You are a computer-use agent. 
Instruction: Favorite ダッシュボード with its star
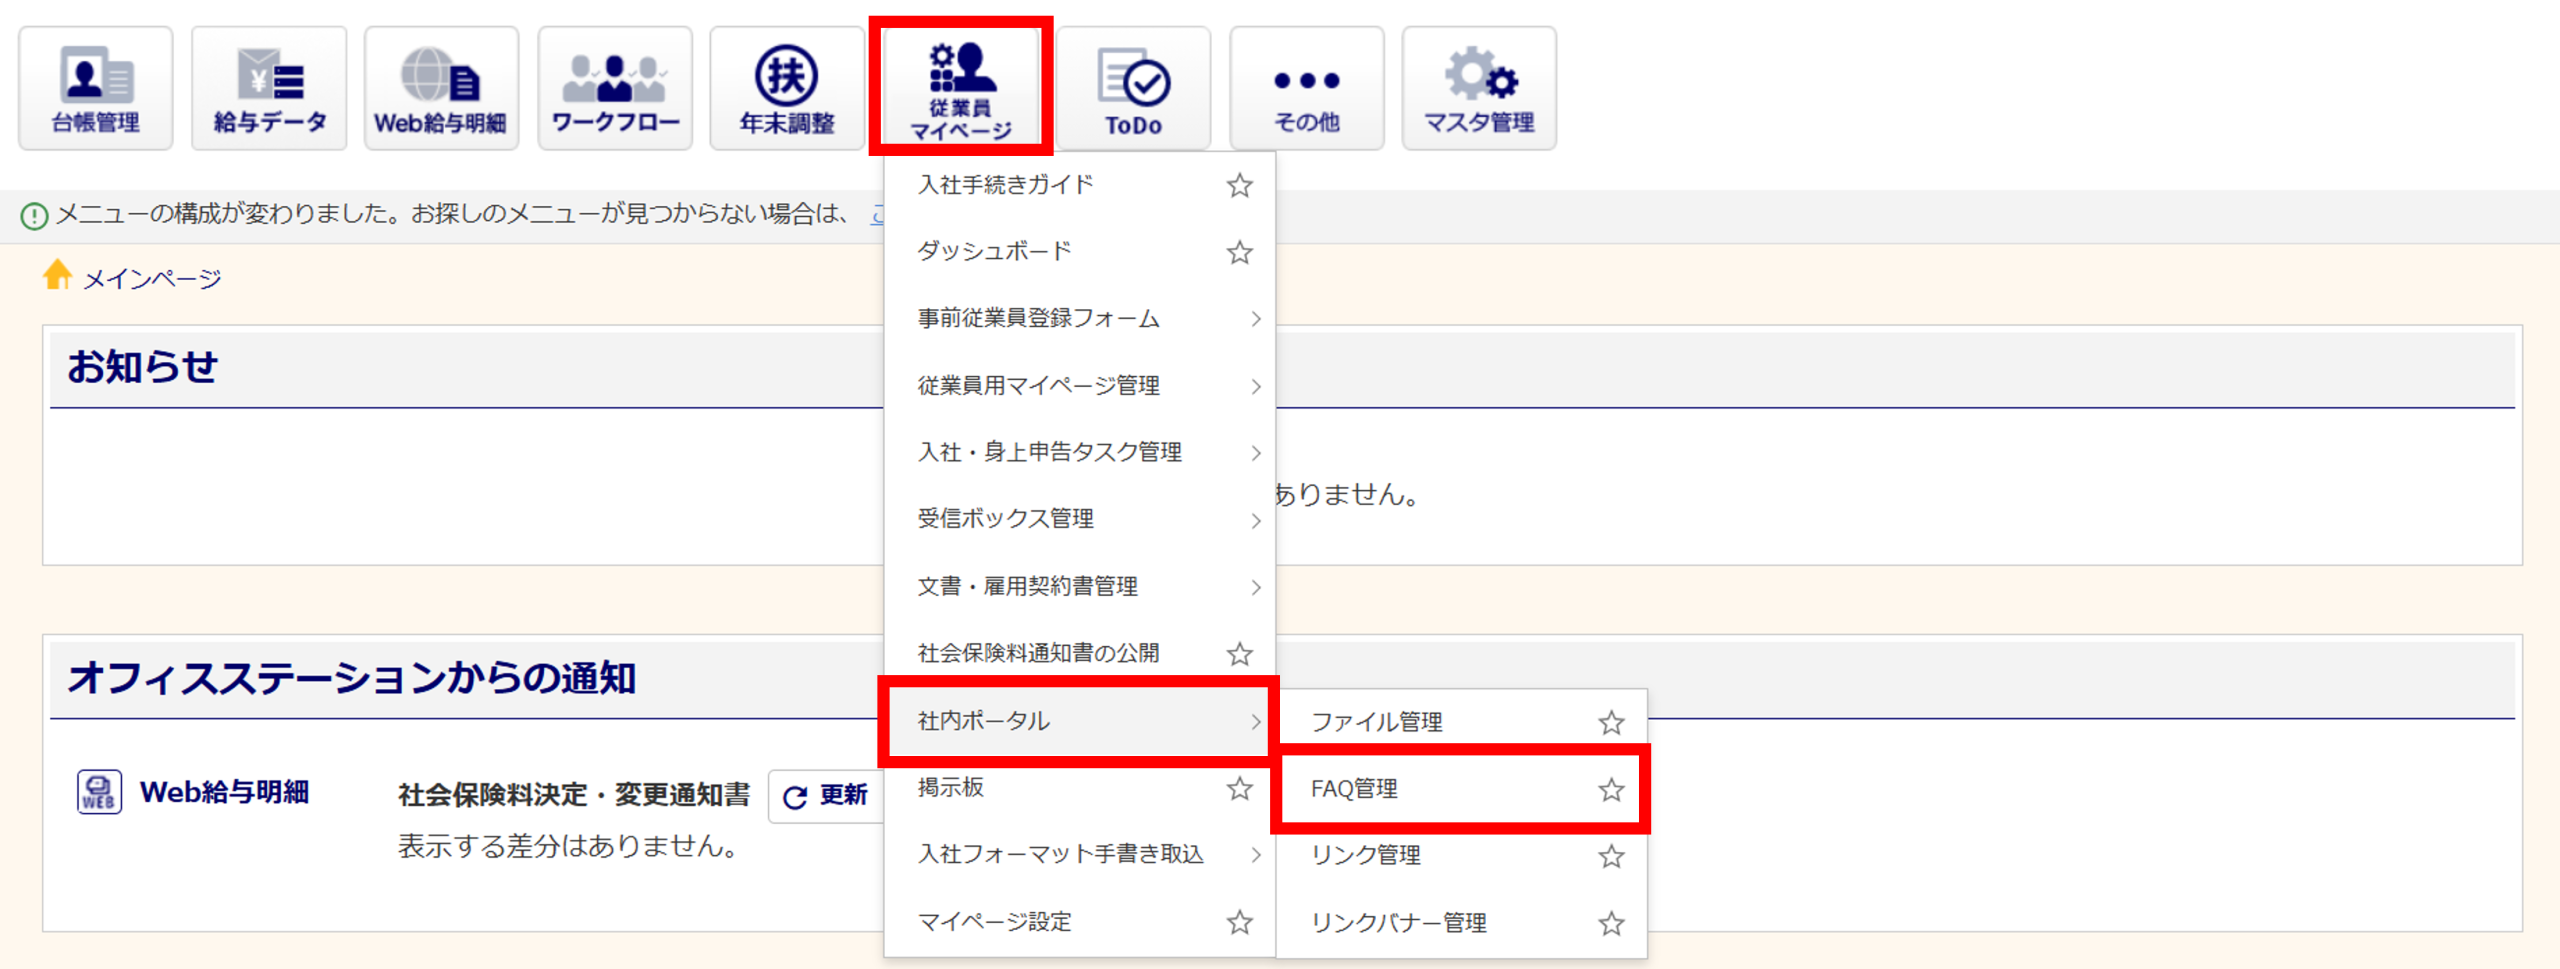click(x=1240, y=252)
